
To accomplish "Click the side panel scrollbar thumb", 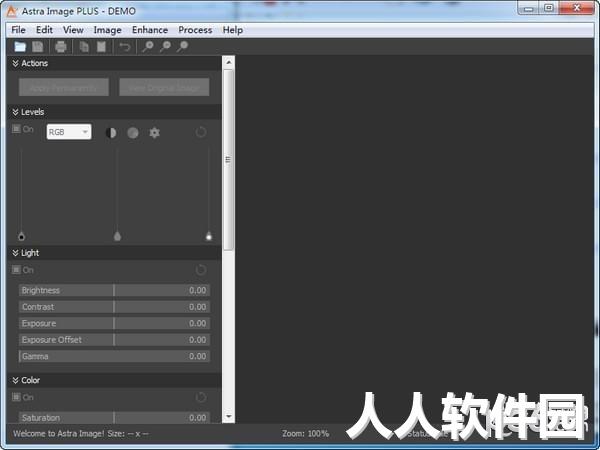I will 228,160.
